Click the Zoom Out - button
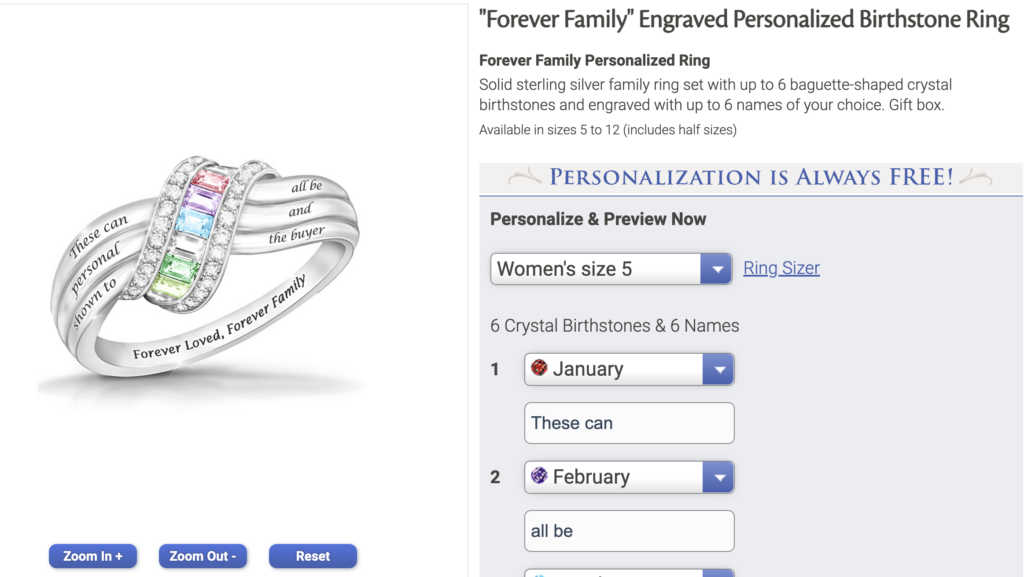The width and height of the screenshot is (1024, 577). 202,556
